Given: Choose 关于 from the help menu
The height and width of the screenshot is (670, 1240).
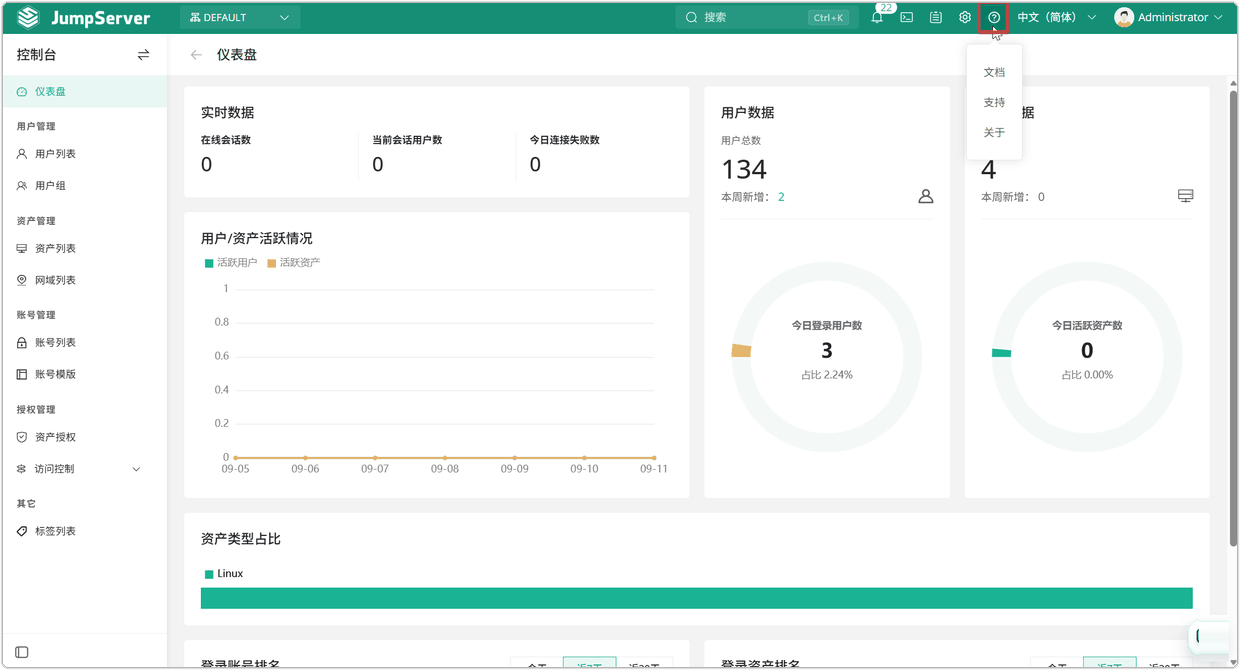Looking at the screenshot, I should (994, 132).
